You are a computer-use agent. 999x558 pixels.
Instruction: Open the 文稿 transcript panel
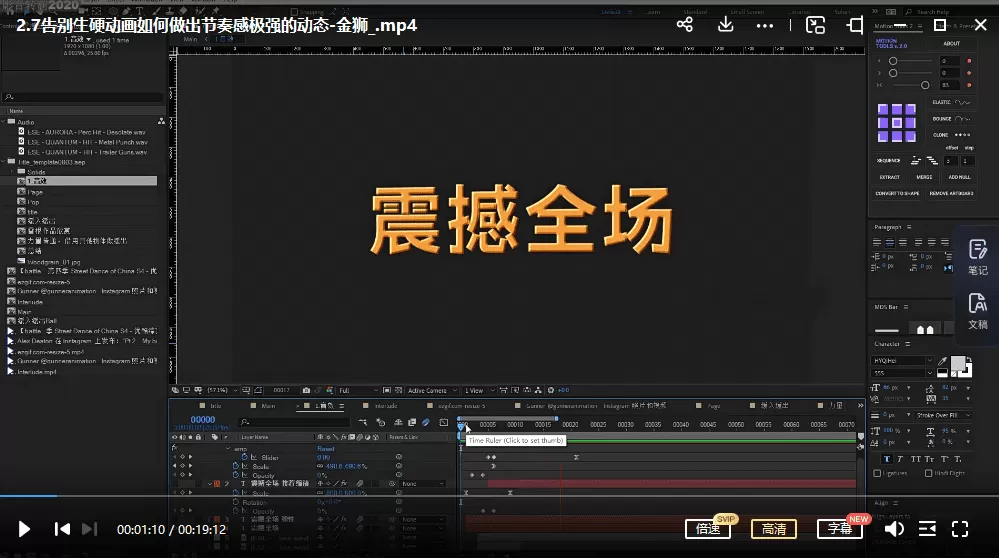[977, 311]
